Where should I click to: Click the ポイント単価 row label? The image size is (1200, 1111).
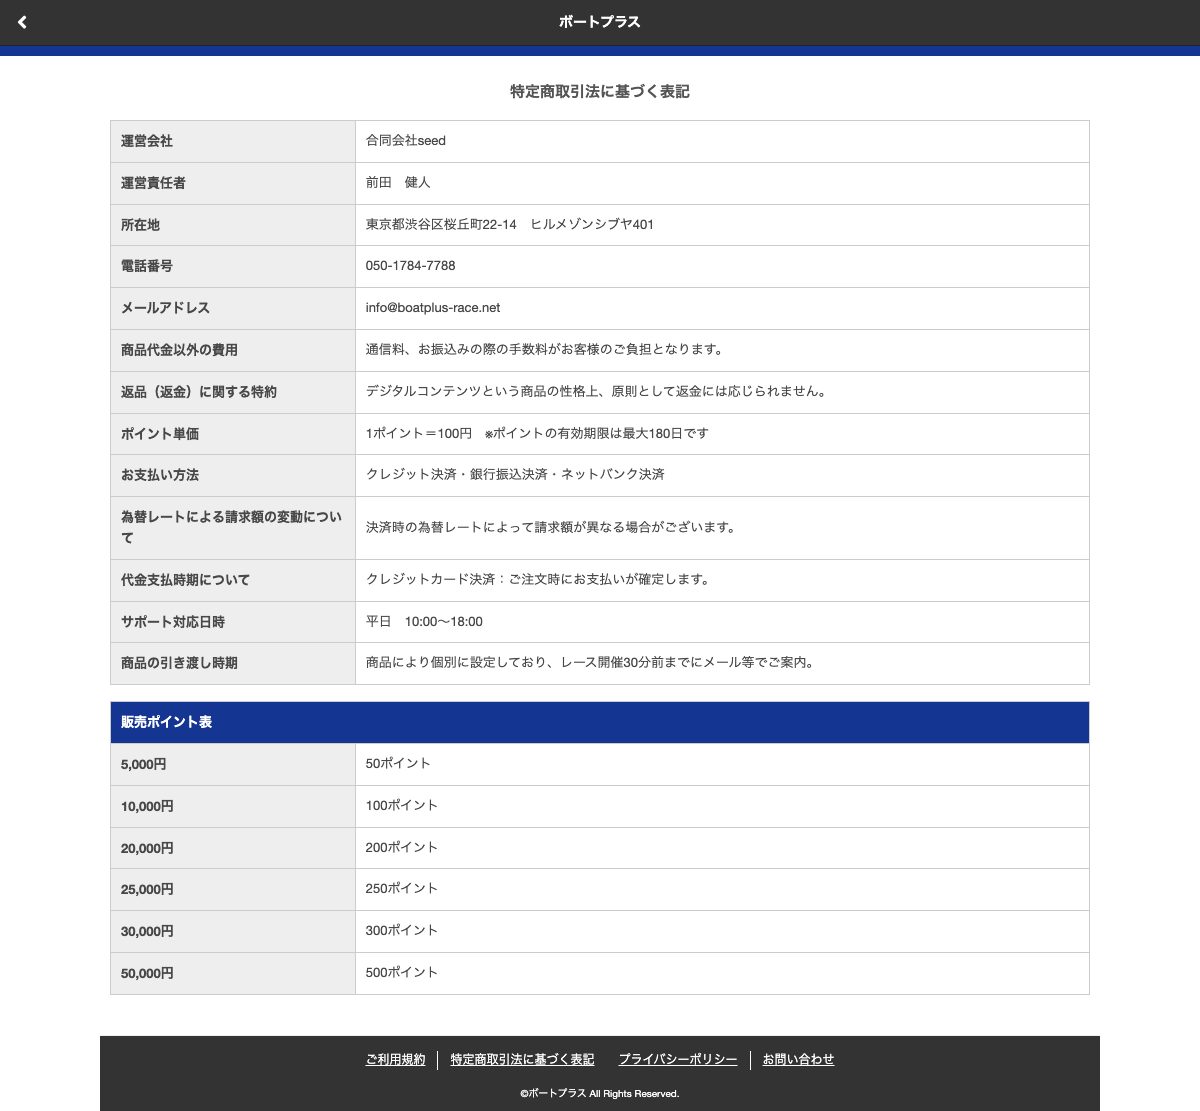click(160, 434)
